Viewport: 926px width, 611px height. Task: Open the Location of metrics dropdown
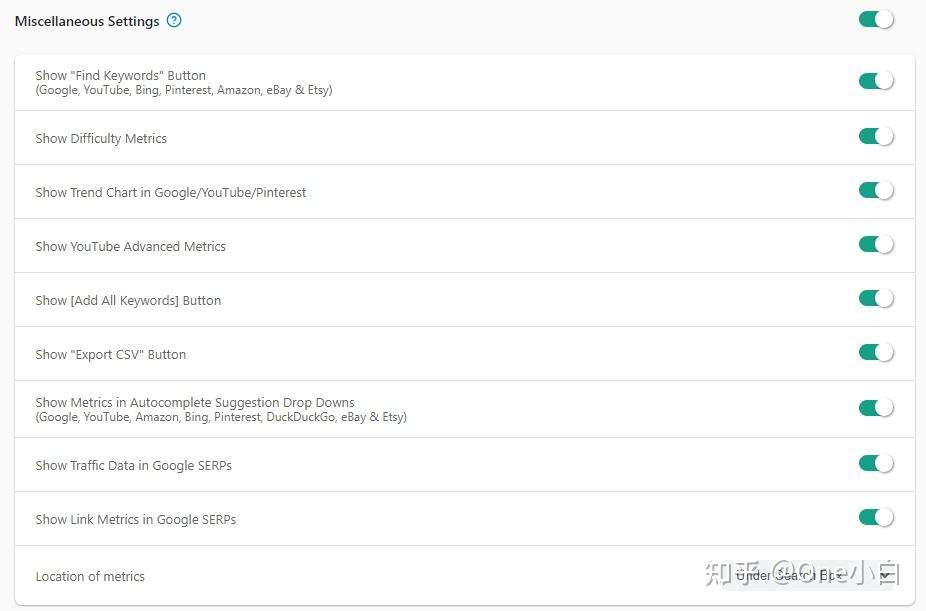pyautogui.click(x=812, y=576)
